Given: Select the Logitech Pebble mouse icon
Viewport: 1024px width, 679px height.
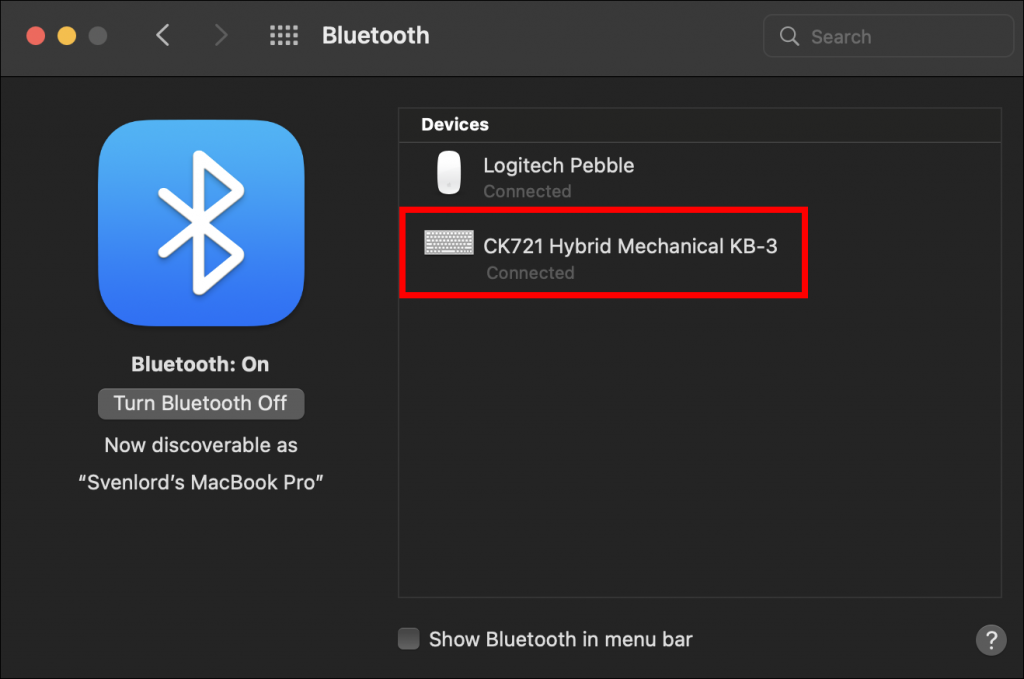Looking at the screenshot, I should pyautogui.click(x=448, y=176).
